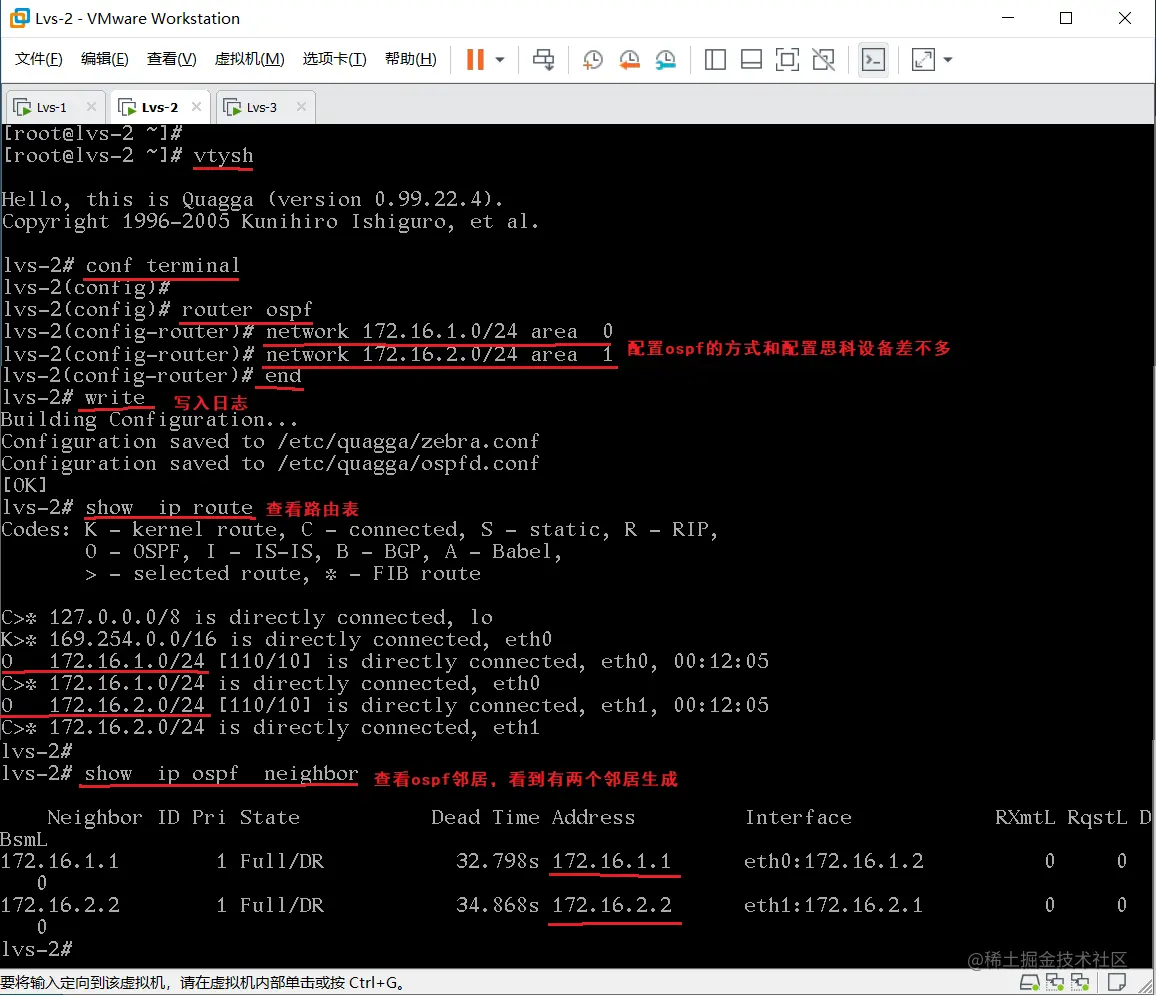Click the Lvs-3 tab VM running icon
Viewport: 1156px width, 998px height.
click(x=232, y=108)
